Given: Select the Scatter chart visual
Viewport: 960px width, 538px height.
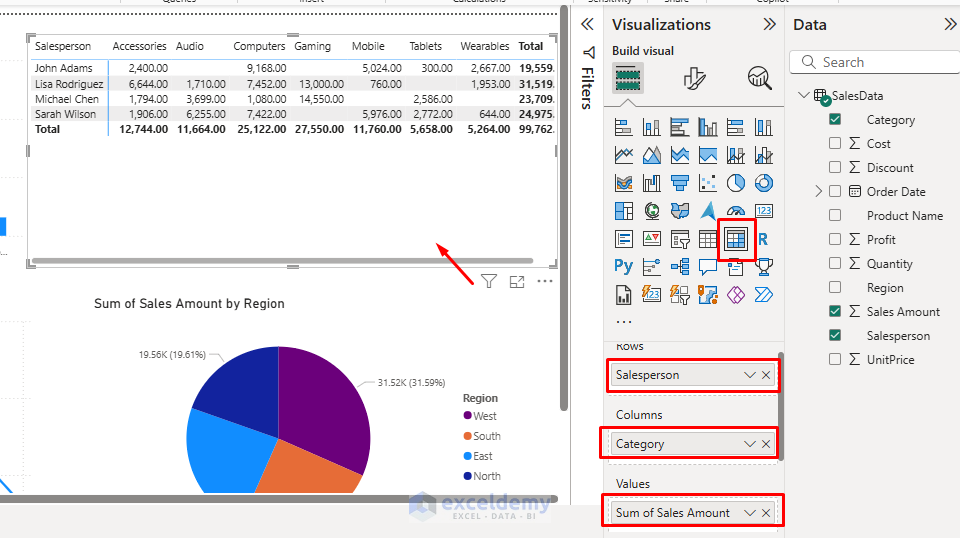Looking at the screenshot, I should [708, 183].
